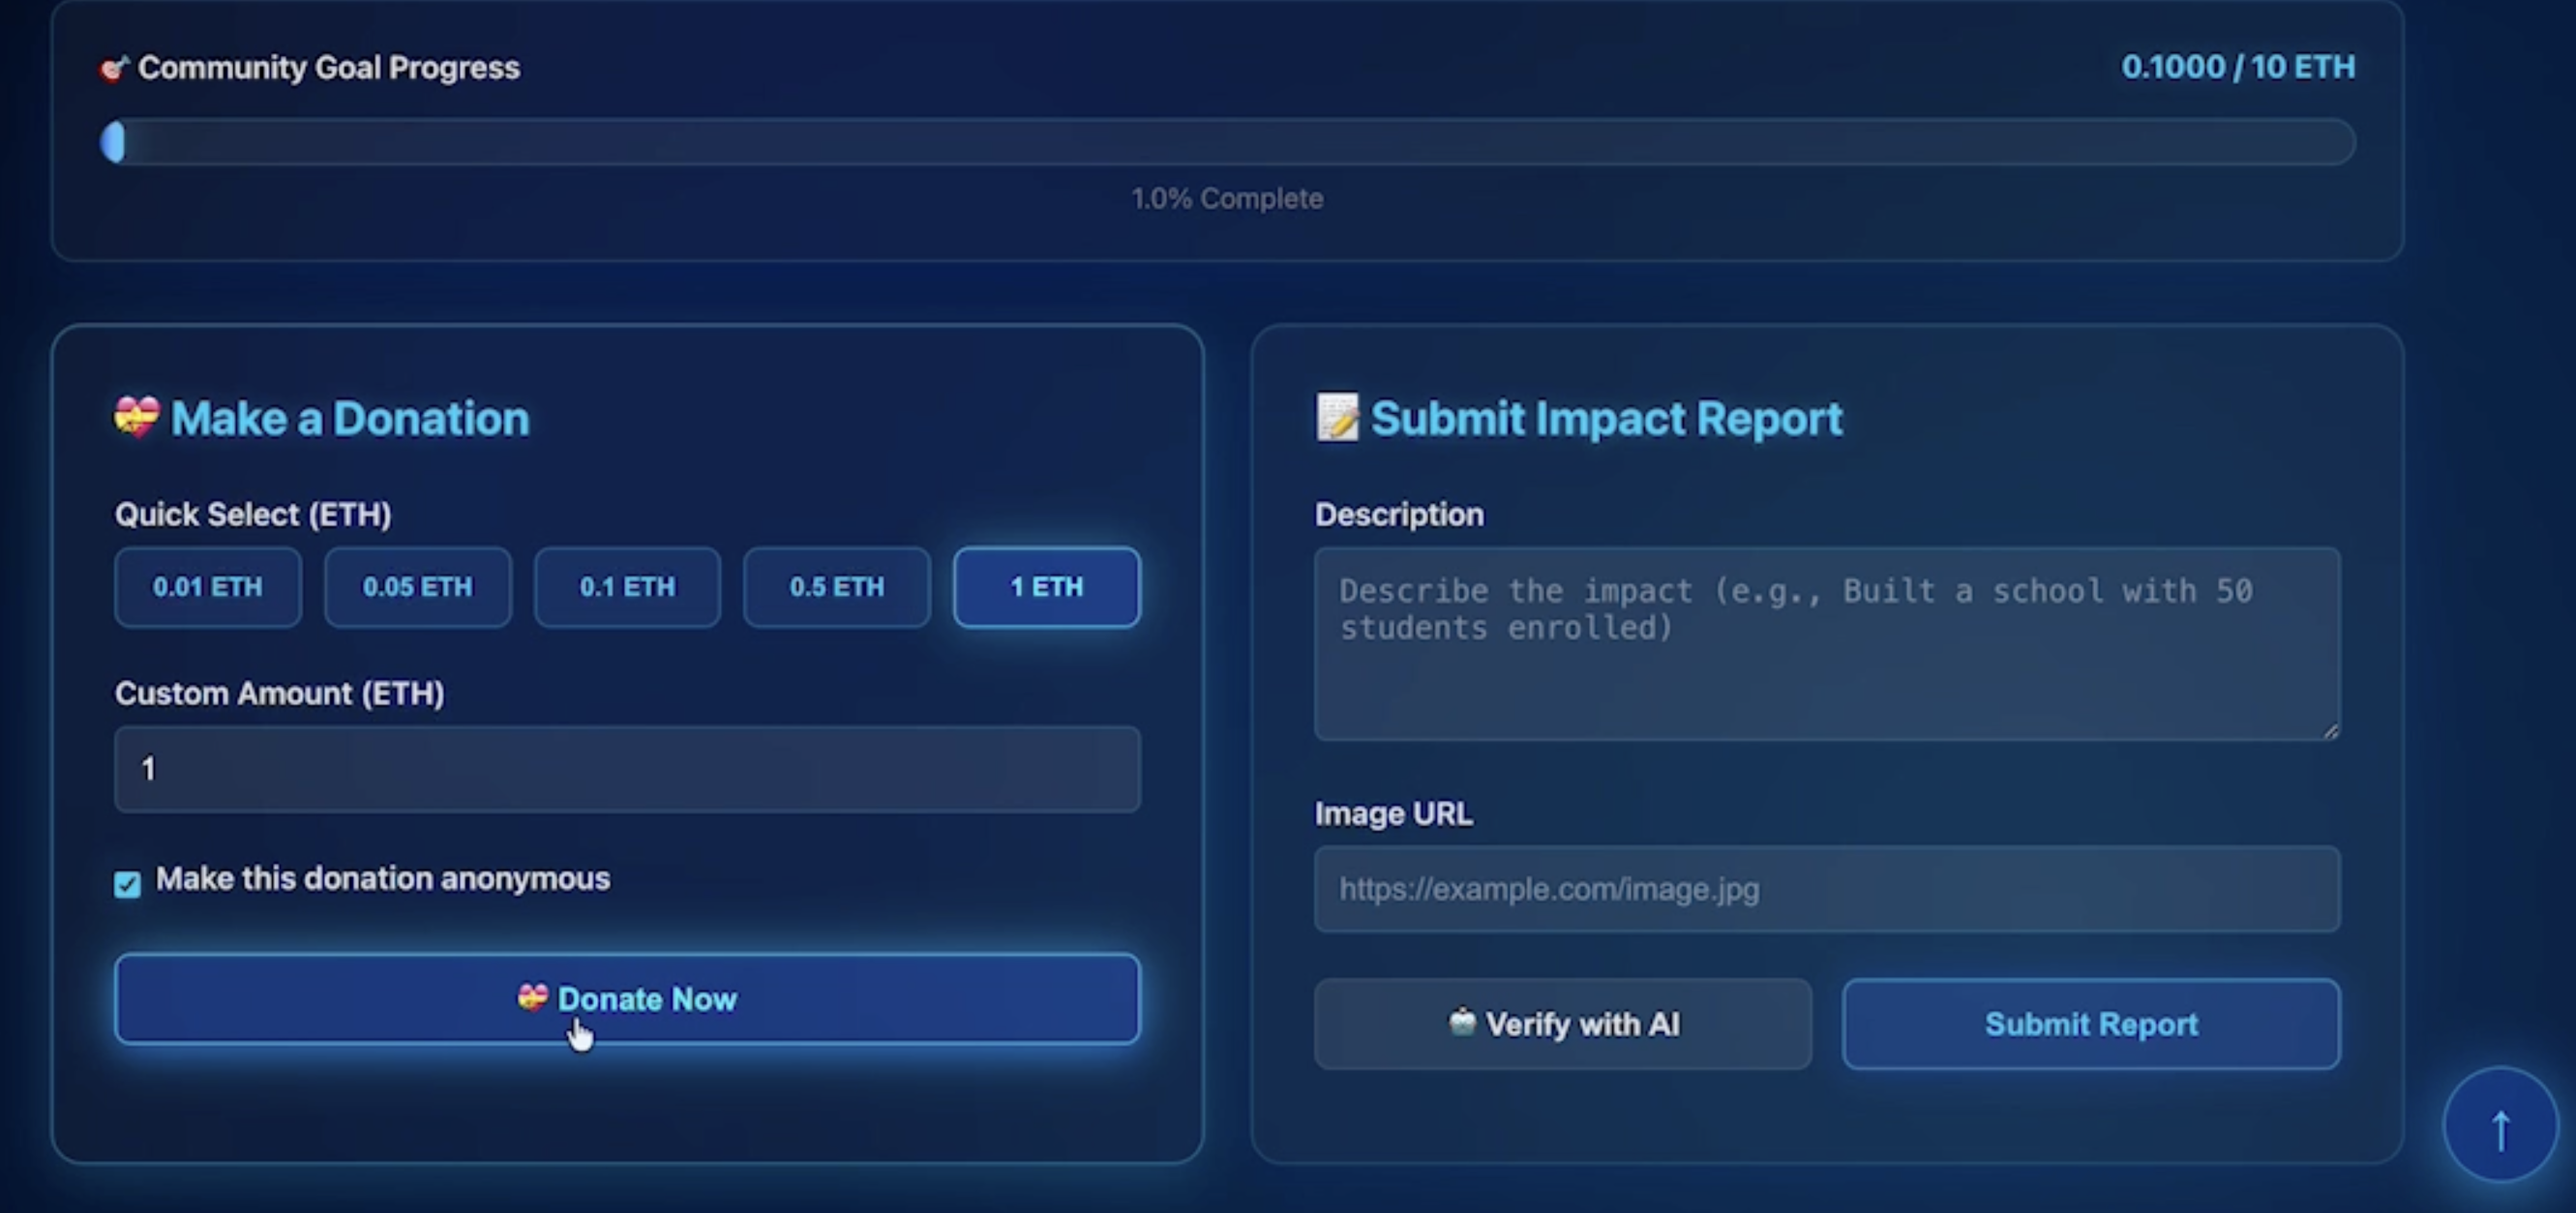This screenshot has width=2576, height=1213.
Task: Click the Description textarea resize handle
Action: point(2331,732)
